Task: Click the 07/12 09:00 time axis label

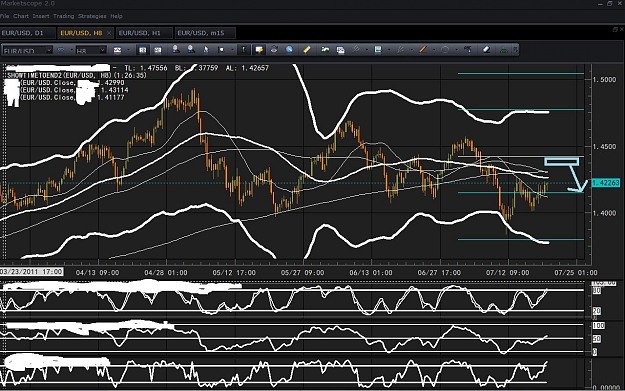Action: pos(507,273)
